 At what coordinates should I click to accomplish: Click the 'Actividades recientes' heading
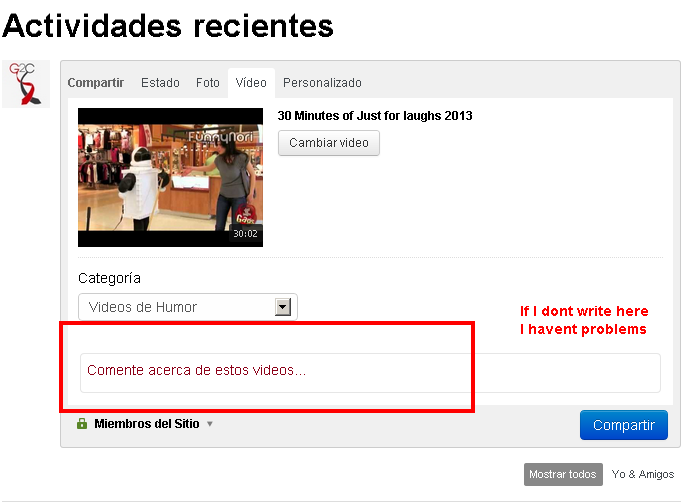(168, 26)
